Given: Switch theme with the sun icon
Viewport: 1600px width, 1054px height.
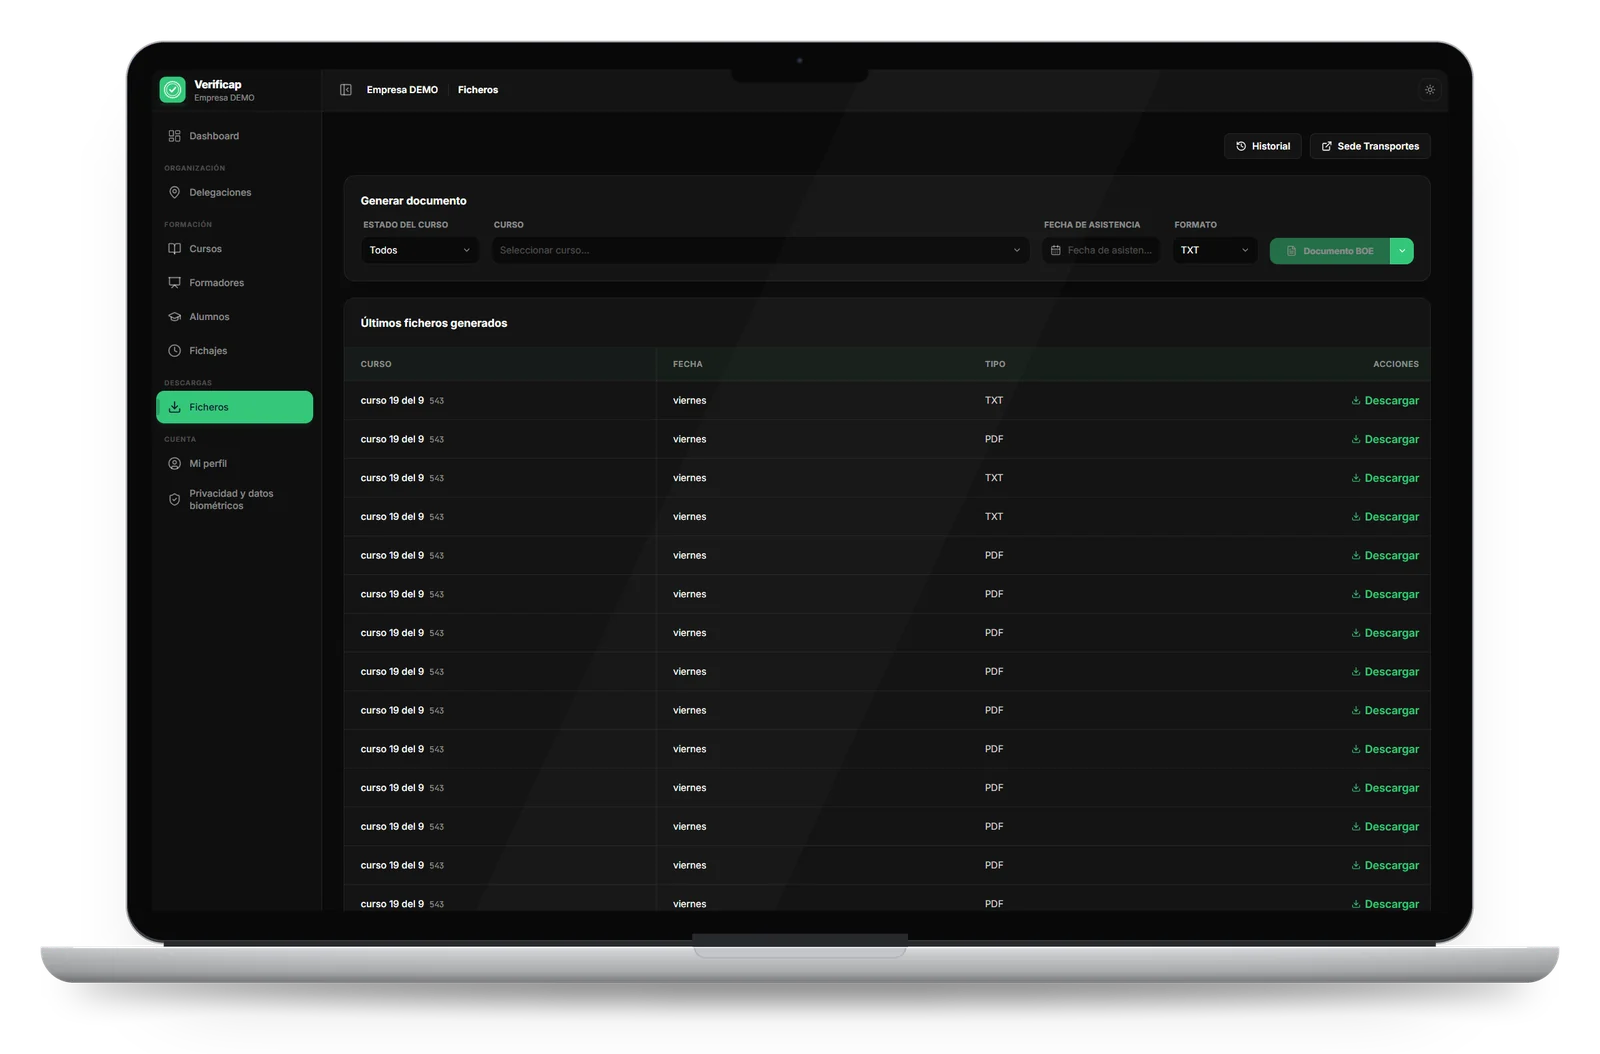Looking at the screenshot, I should click(x=1430, y=90).
